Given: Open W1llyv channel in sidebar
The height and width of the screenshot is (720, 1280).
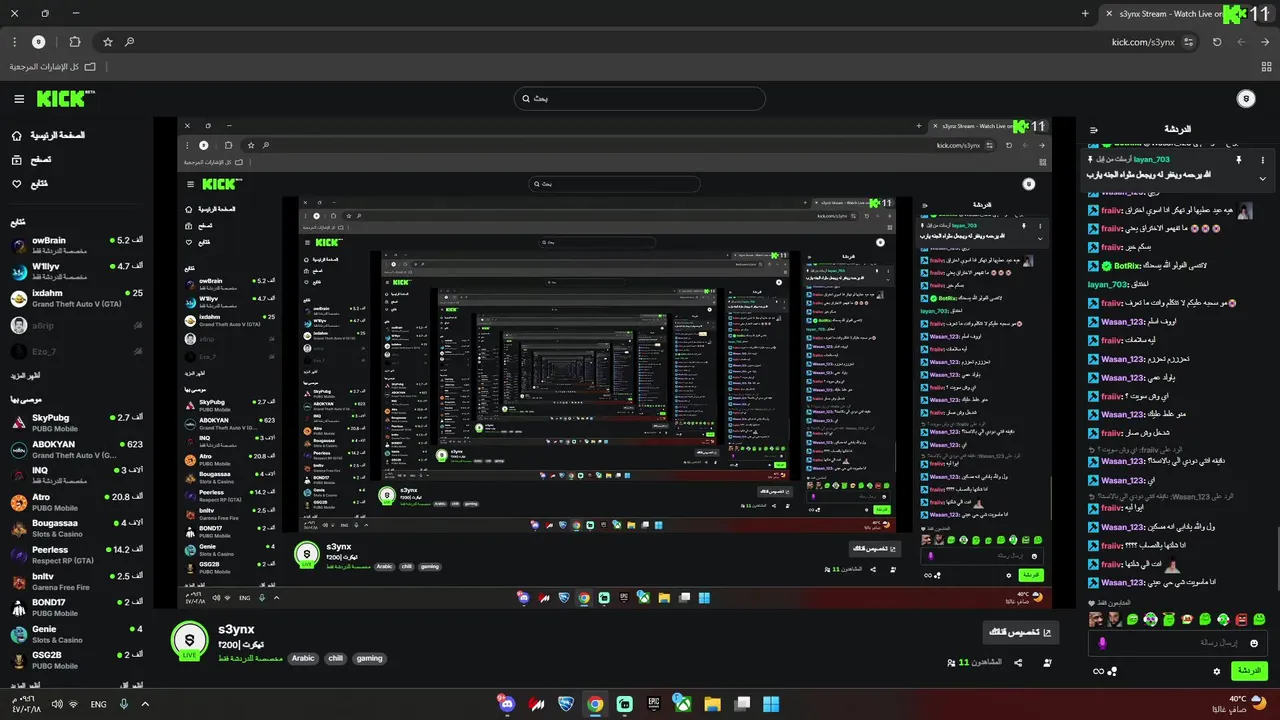Looking at the screenshot, I should (76, 271).
